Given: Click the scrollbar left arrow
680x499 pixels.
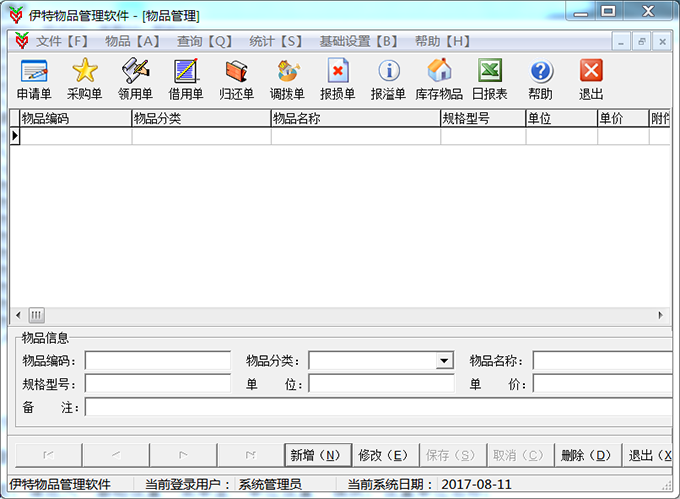Looking at the screenshot, I should pos(18,315).
